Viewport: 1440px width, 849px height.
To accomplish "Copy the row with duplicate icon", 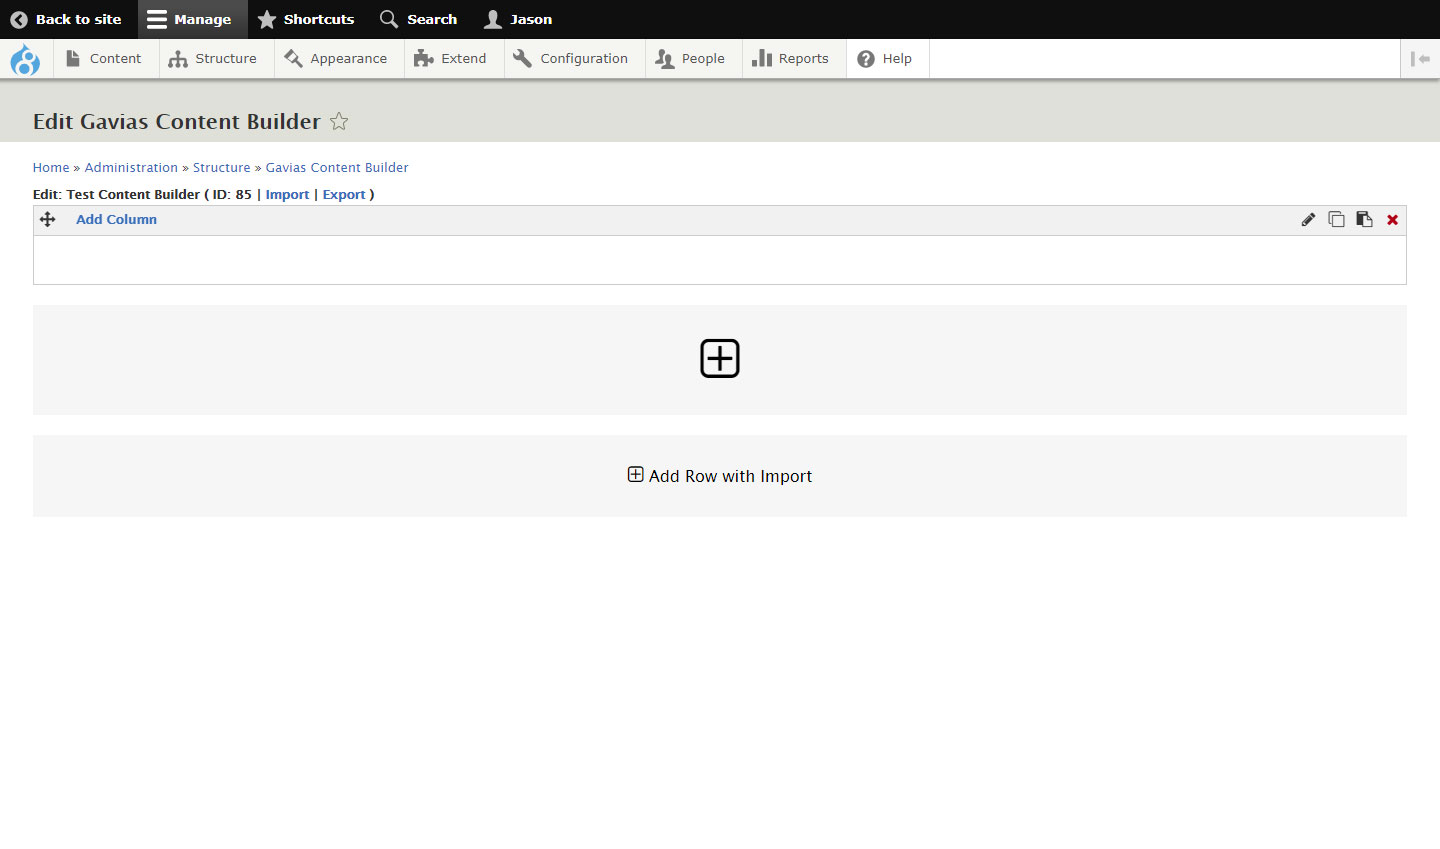I will pos(1336,219).
